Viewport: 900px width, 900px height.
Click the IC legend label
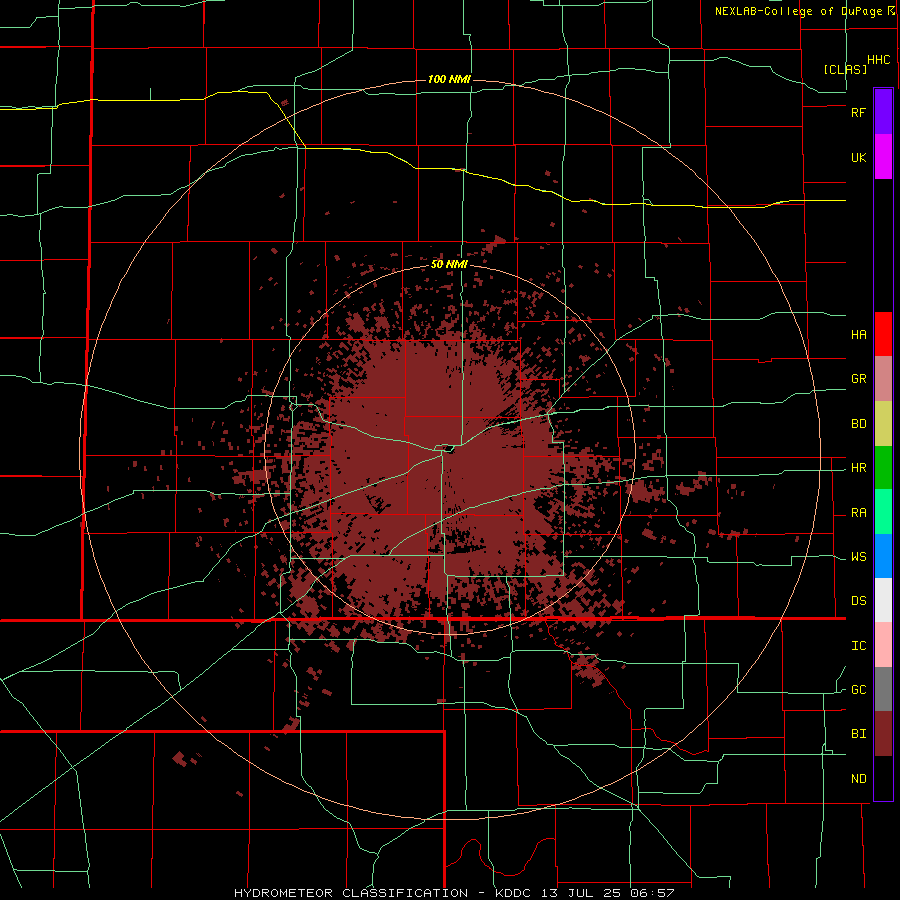coord(858,646)
